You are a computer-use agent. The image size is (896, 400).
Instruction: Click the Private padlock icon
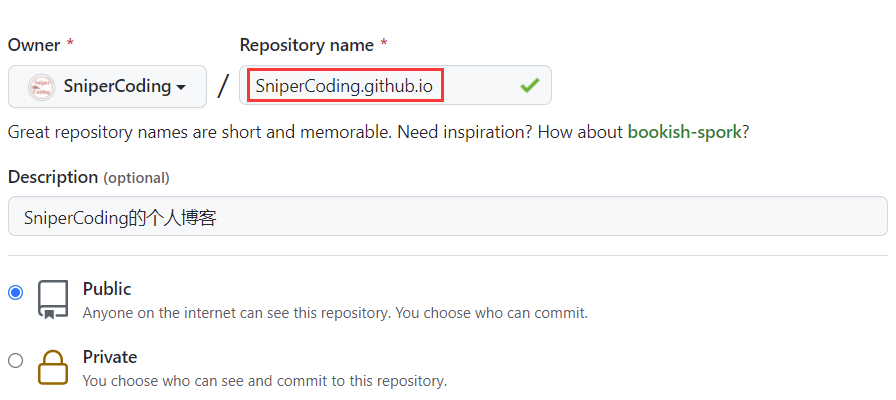coord(53,367)
